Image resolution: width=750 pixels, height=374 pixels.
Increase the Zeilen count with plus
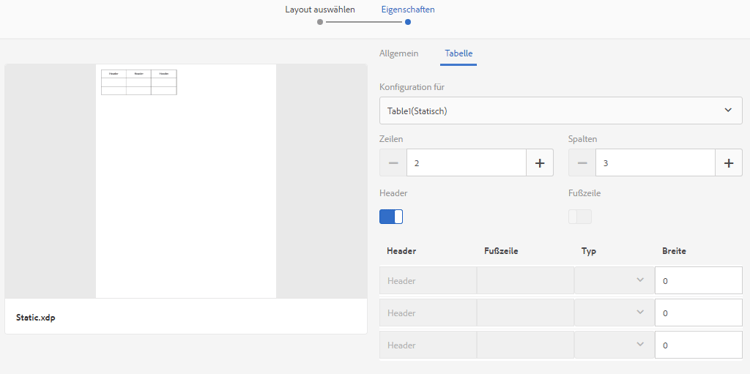tap(540, 163)
